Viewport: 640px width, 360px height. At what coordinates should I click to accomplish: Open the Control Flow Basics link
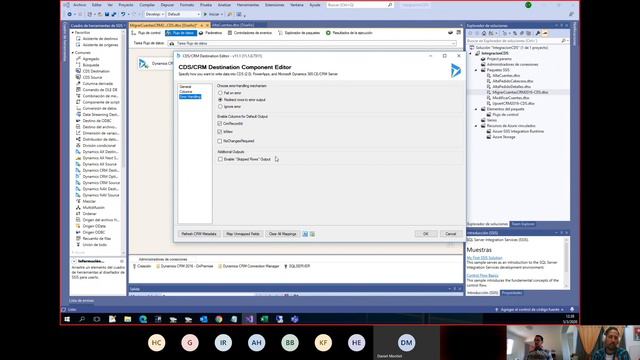pyautogui.click(x=482, y=276)
